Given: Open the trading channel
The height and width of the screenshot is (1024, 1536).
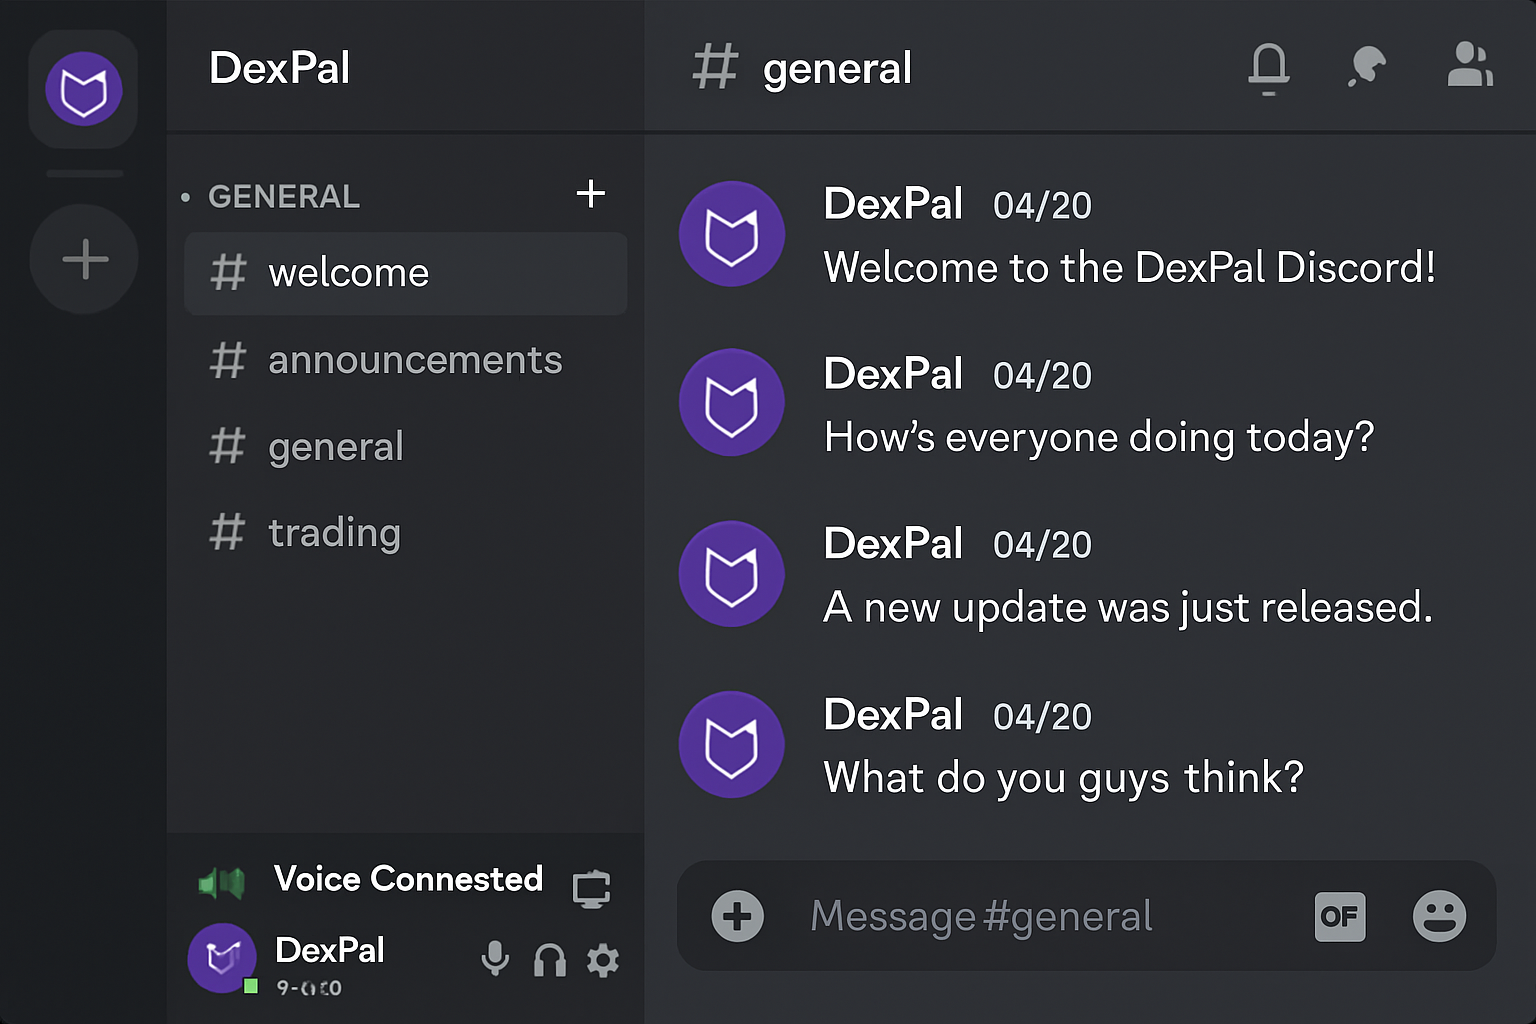Looking at the screenshot, I should (335, 532).
